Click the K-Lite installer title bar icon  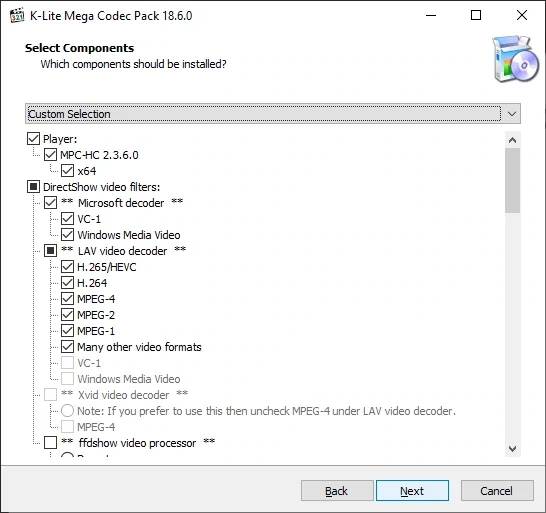point(17,16)
